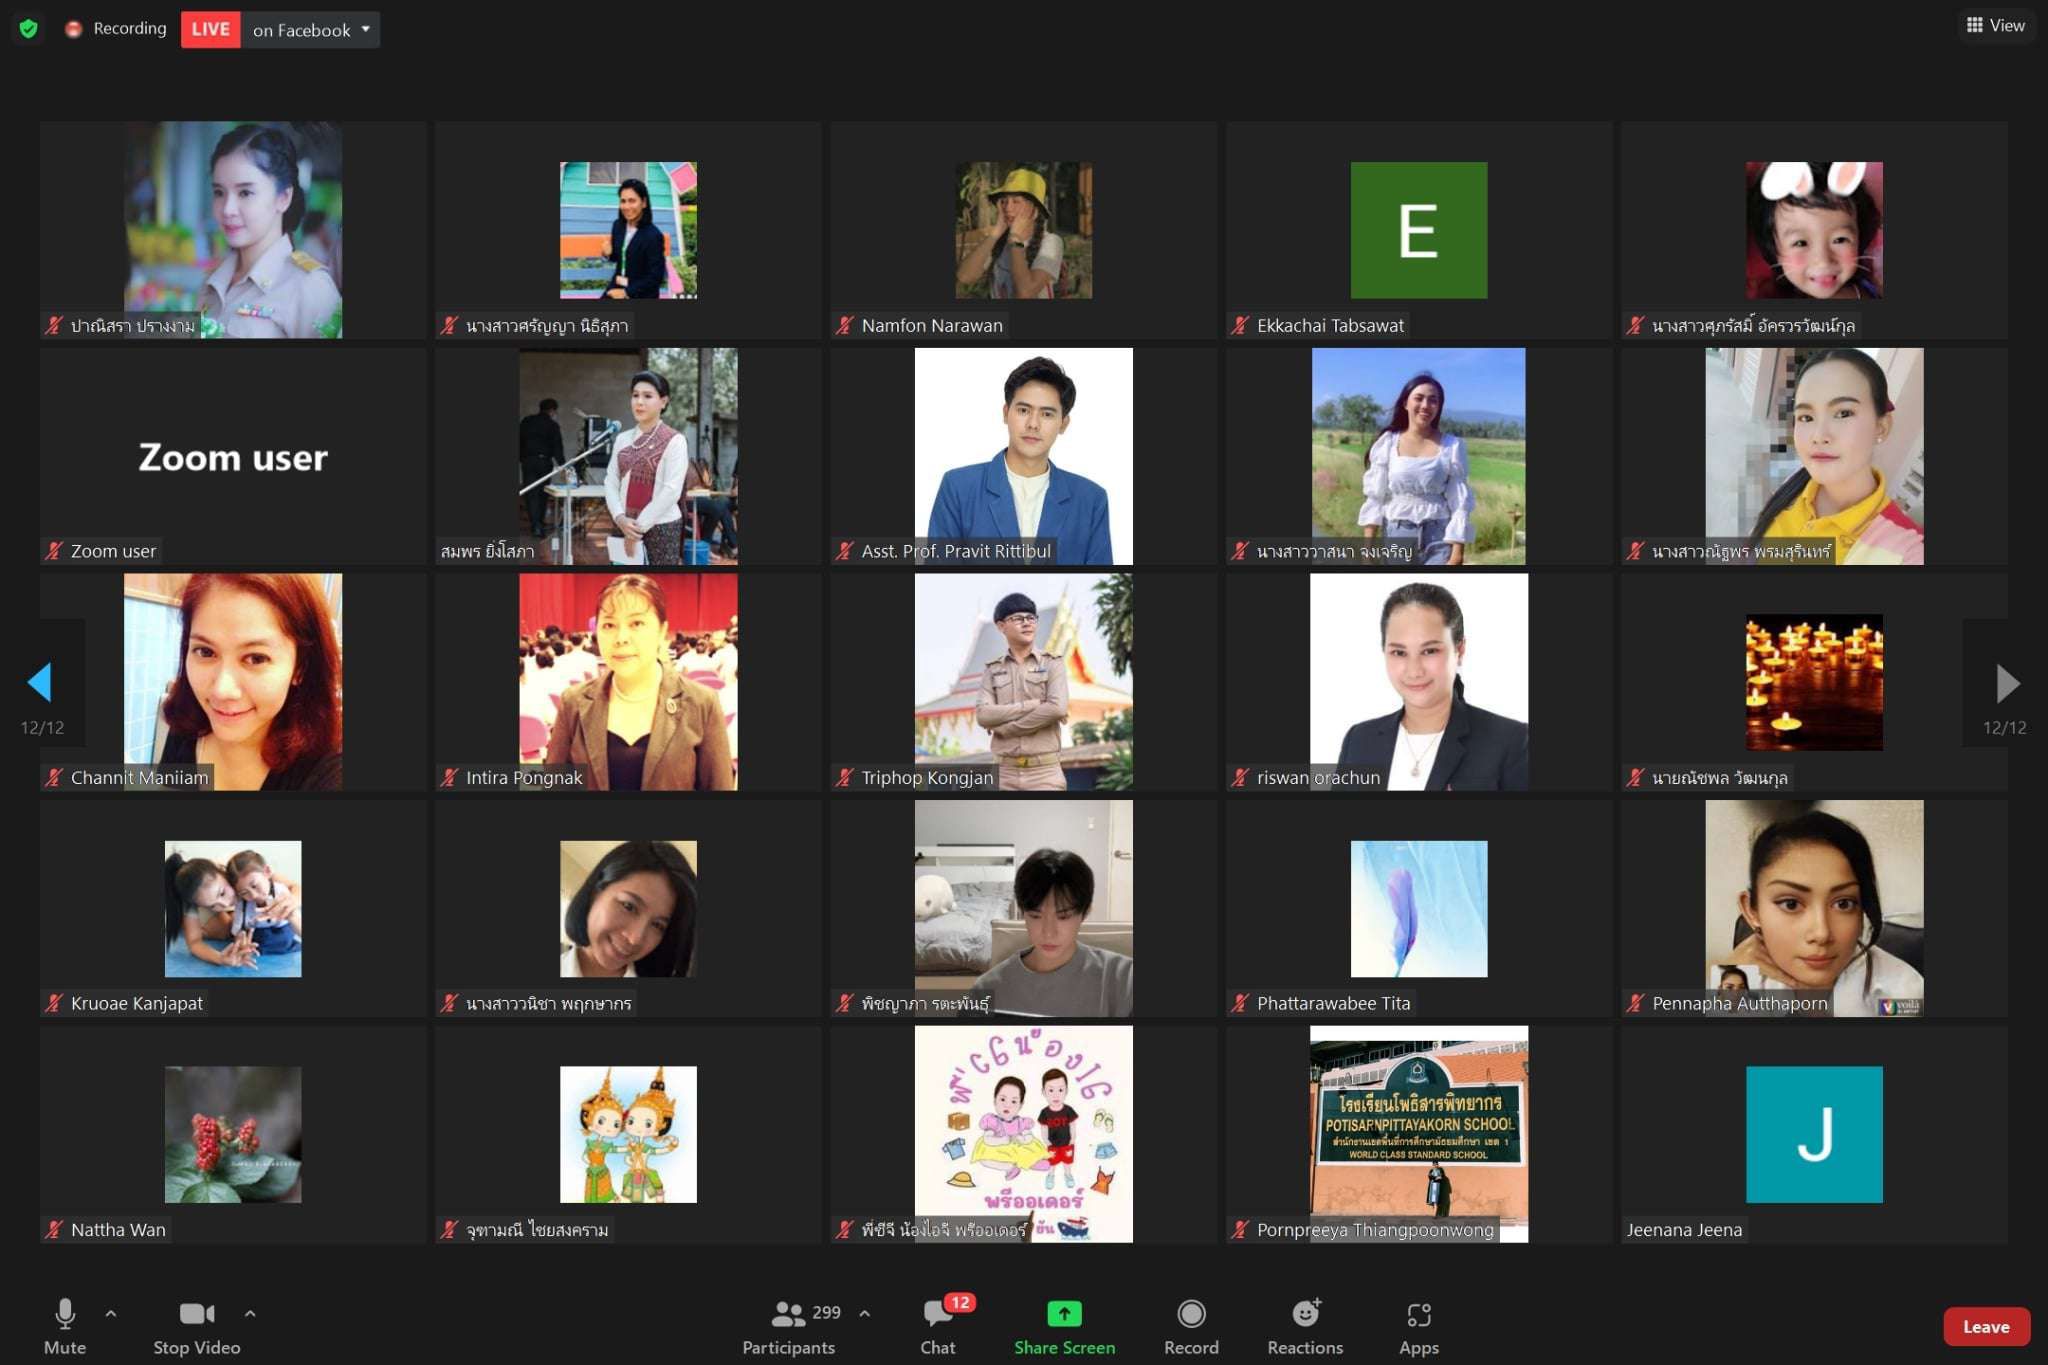2048x1365 pixels.
Task: Click the red Leave button
Action: (x=1986, y=1327)
